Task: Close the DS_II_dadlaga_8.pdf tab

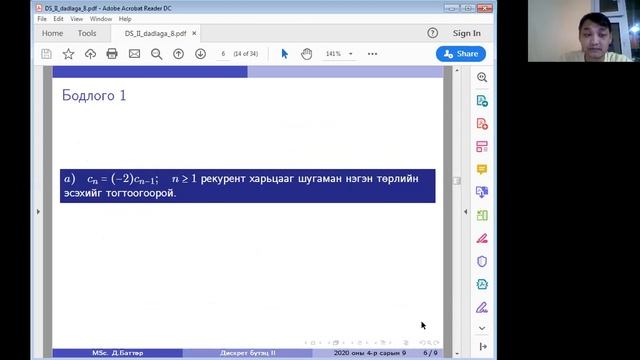Action: (x=194, y=33)
